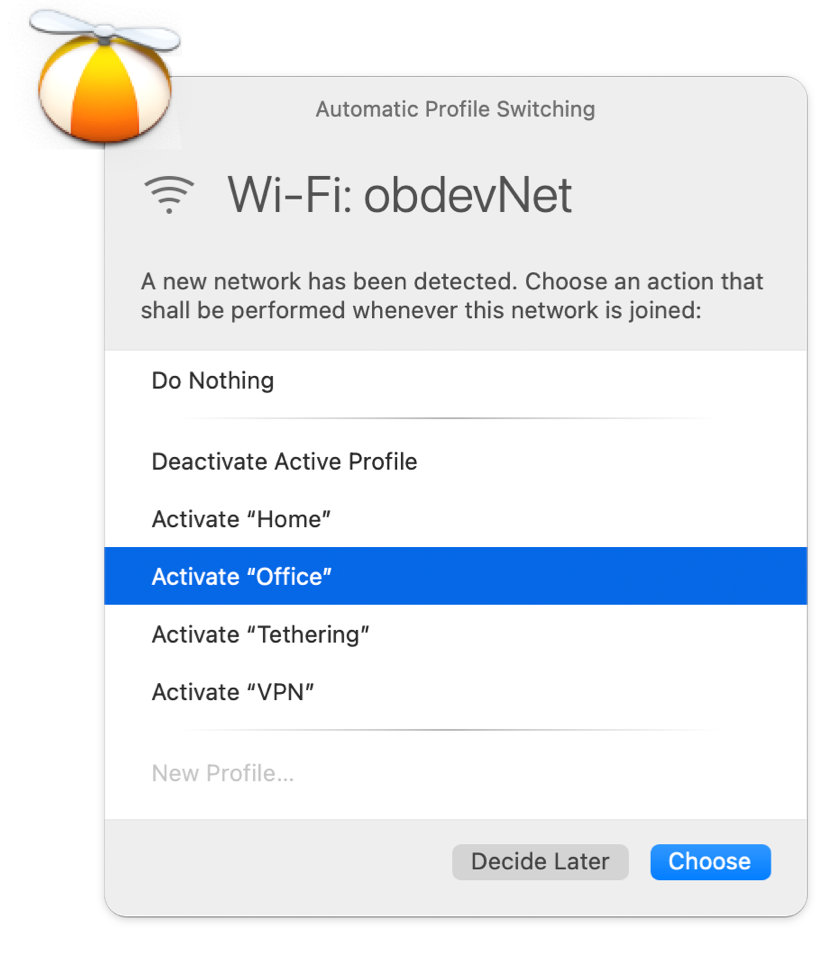
Task: Select Deactivate Active Profile option
Action: click(x=456, y=462)
